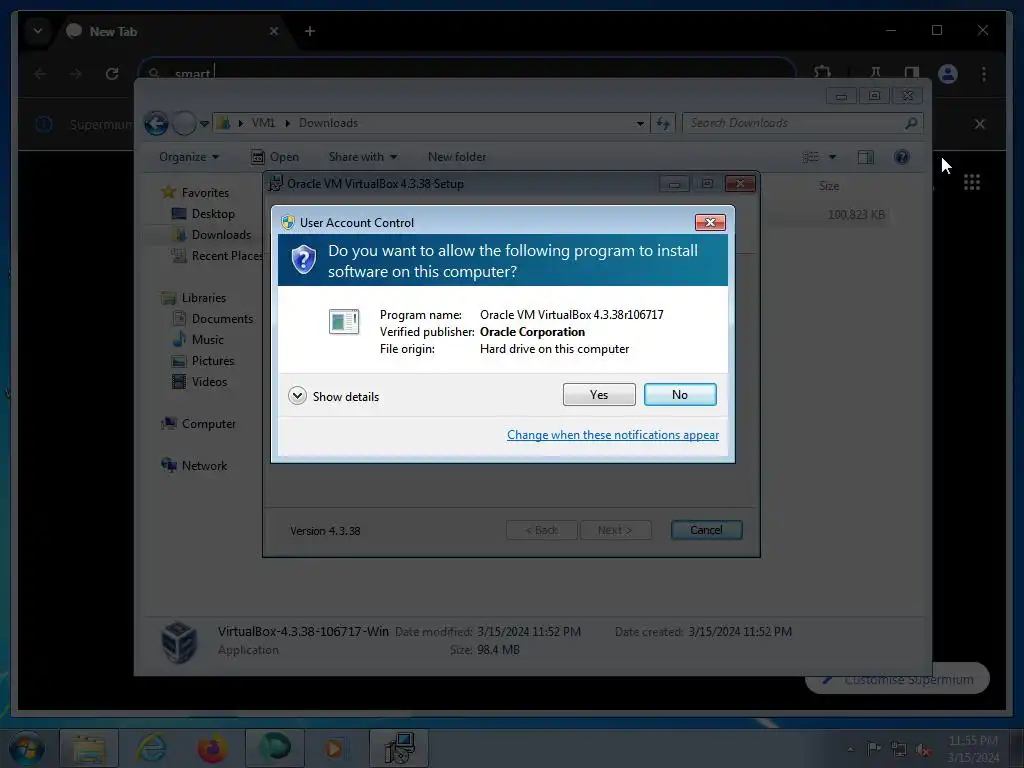1024x768 pixels.
Task: Select VM1 in Explorer address path
Action: (x=263, y=123)
